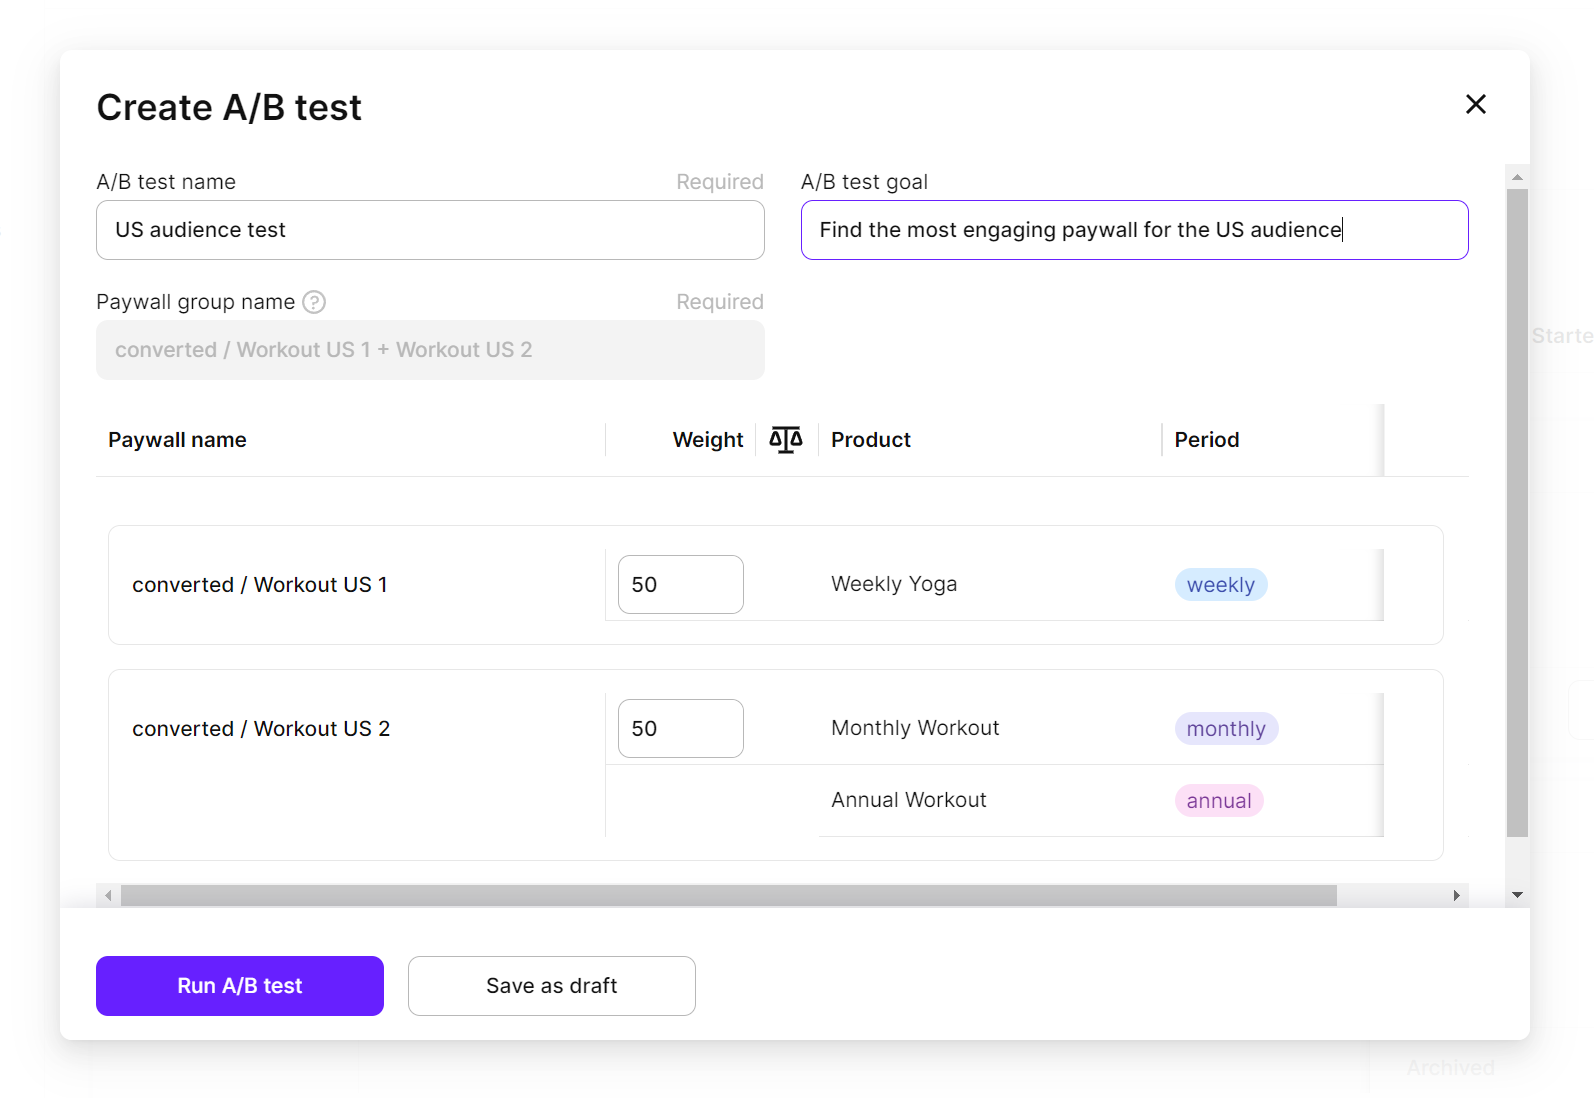
Task: Focus the A/B test goal input
Action: point(1134,230)
